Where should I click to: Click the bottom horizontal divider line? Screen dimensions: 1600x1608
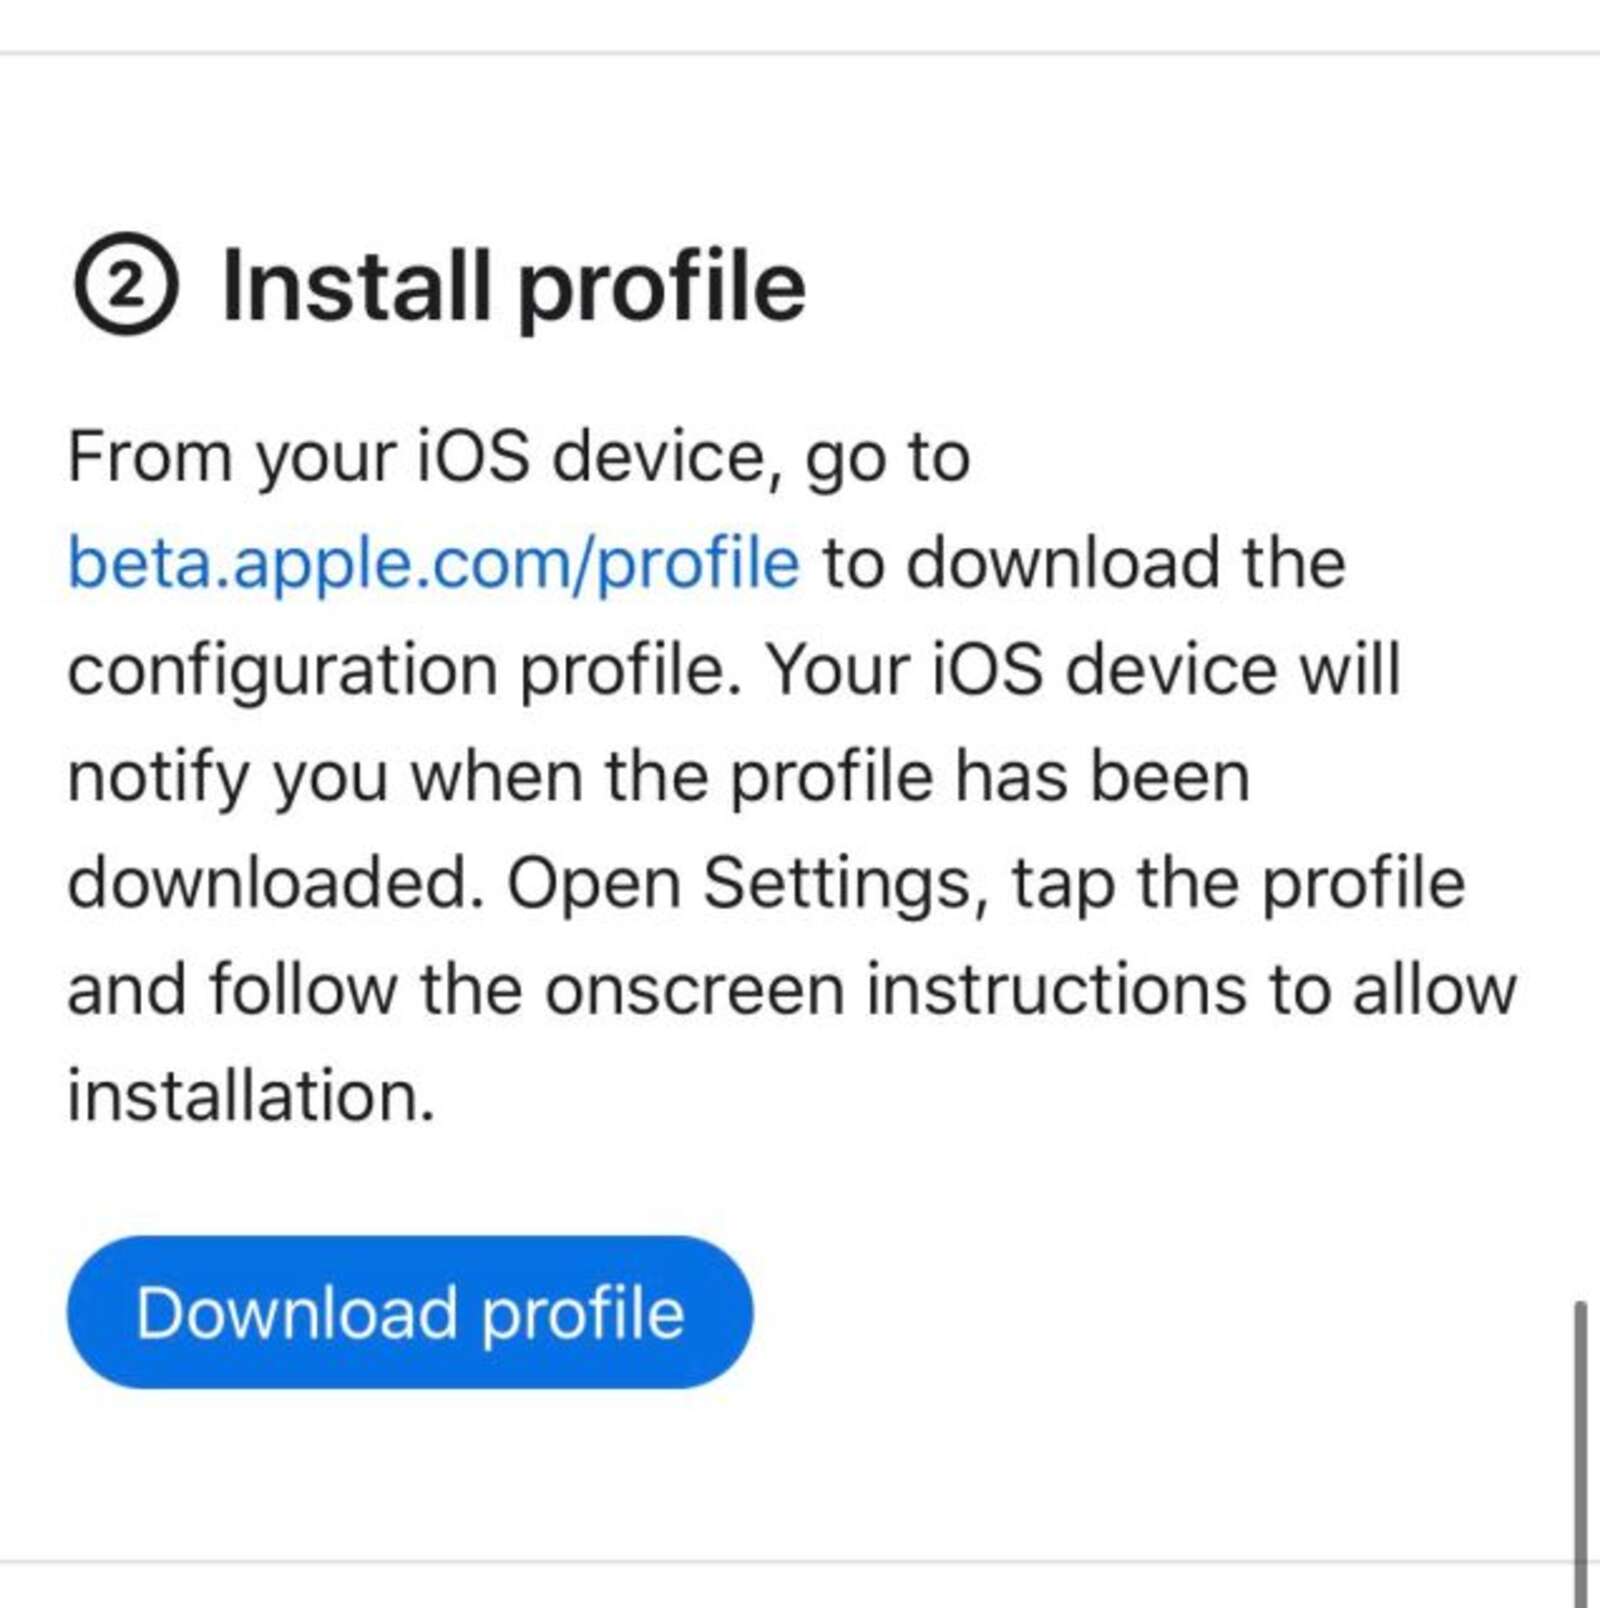[x=780, y=1560]
